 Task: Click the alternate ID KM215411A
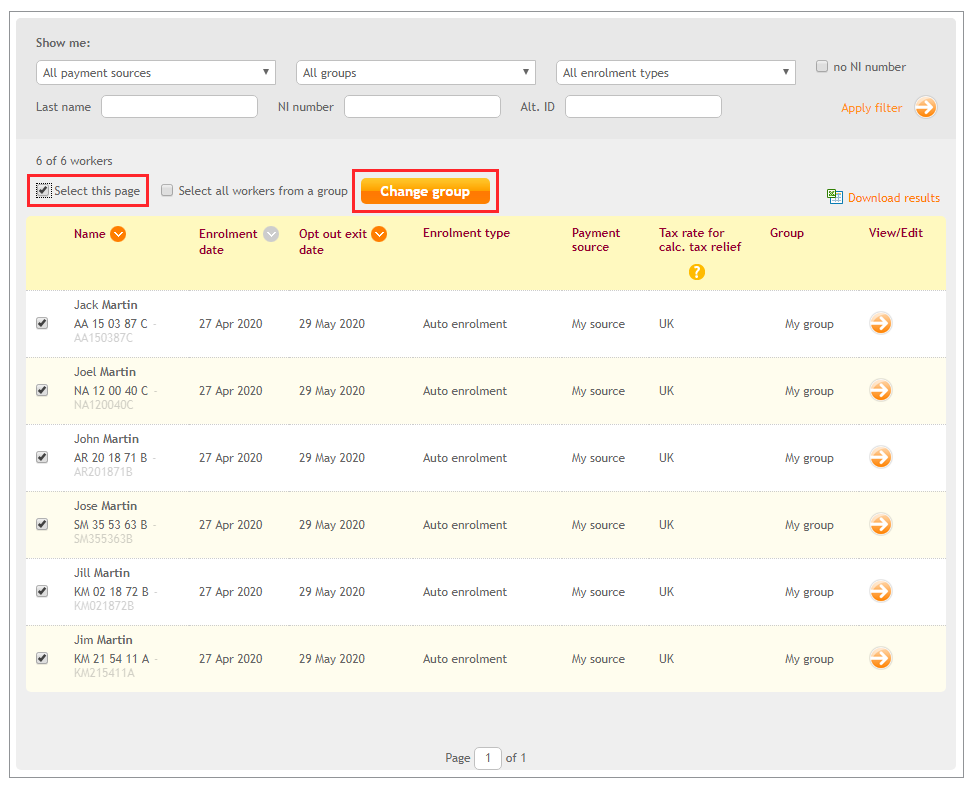tap(104, 673)
